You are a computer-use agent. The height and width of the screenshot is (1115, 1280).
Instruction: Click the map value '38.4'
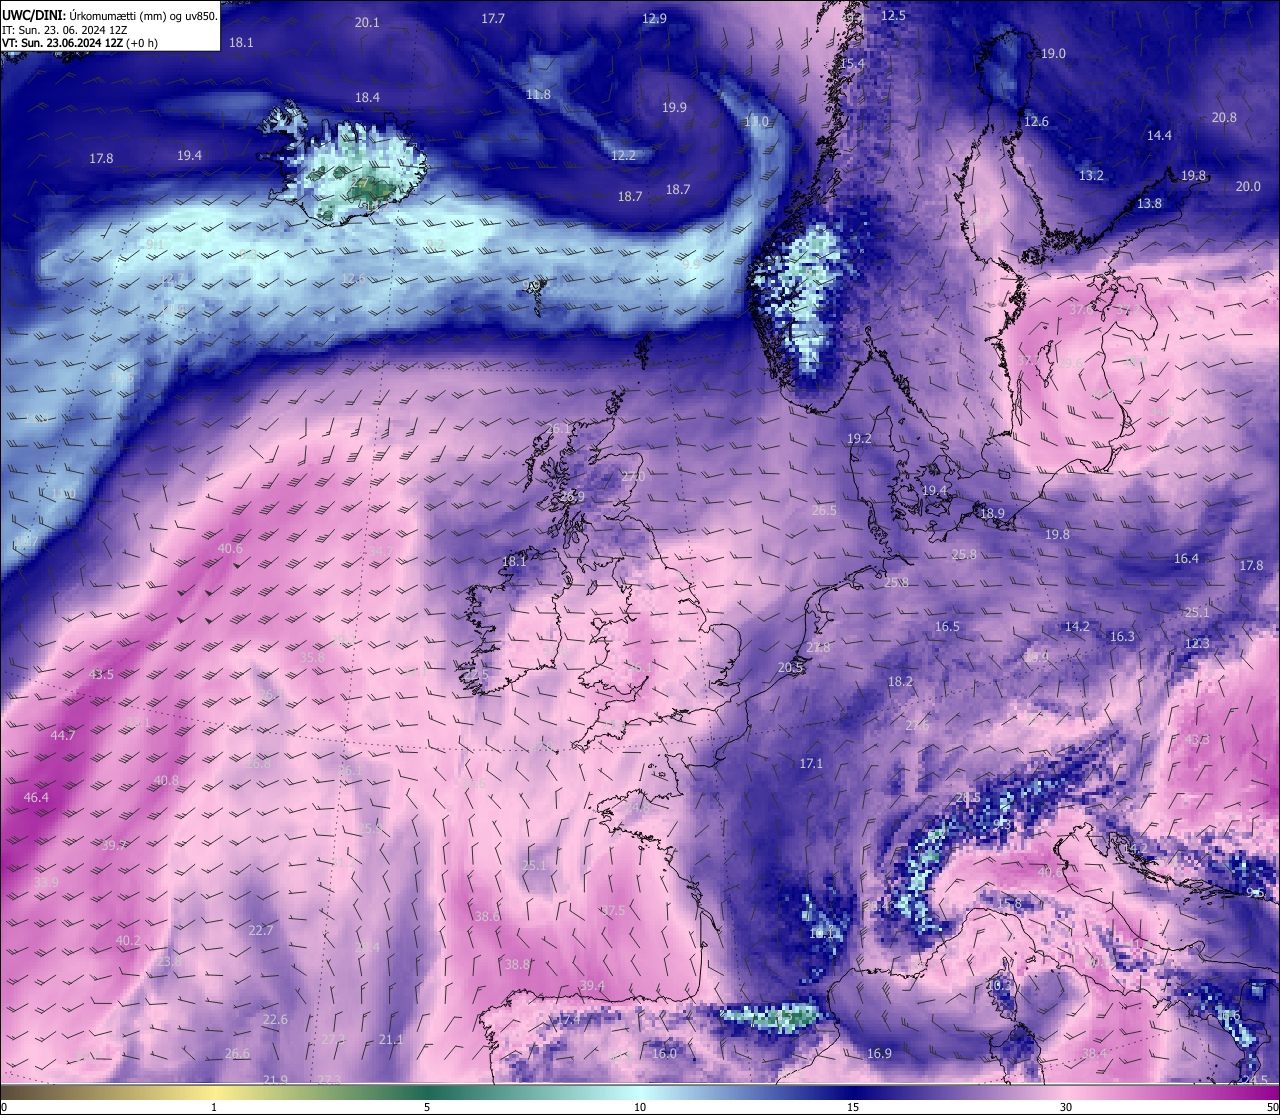(1094, 1053)
